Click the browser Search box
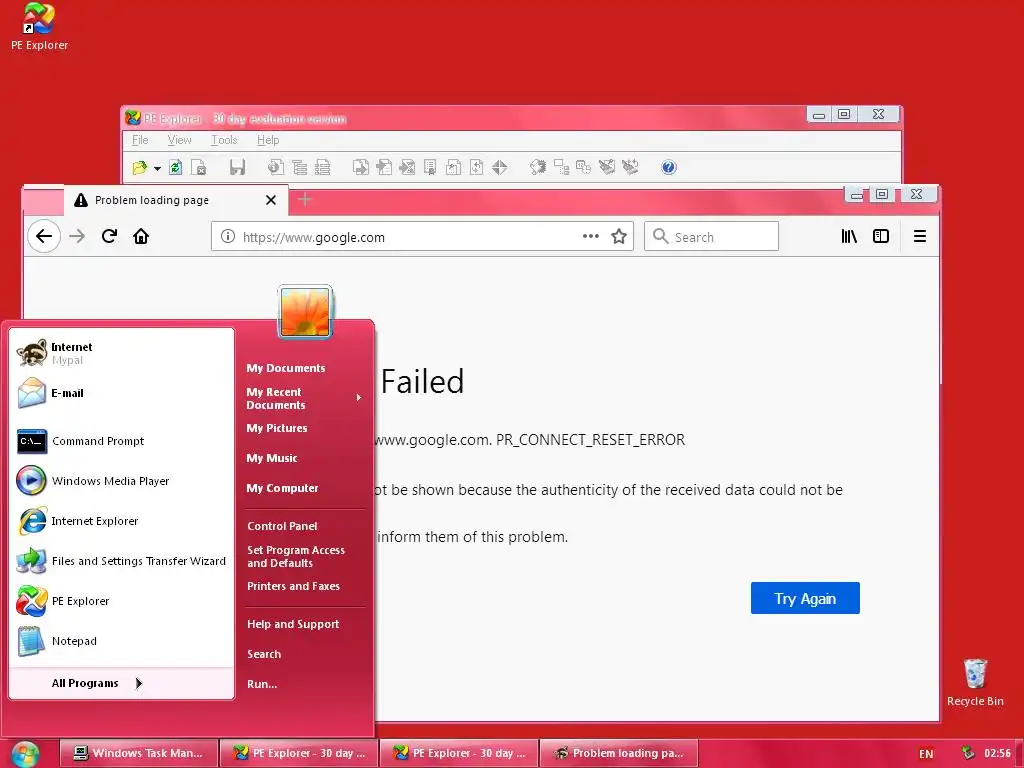Image resolution: width=1024 pixels, height=768 pixels. coord(711,236)
